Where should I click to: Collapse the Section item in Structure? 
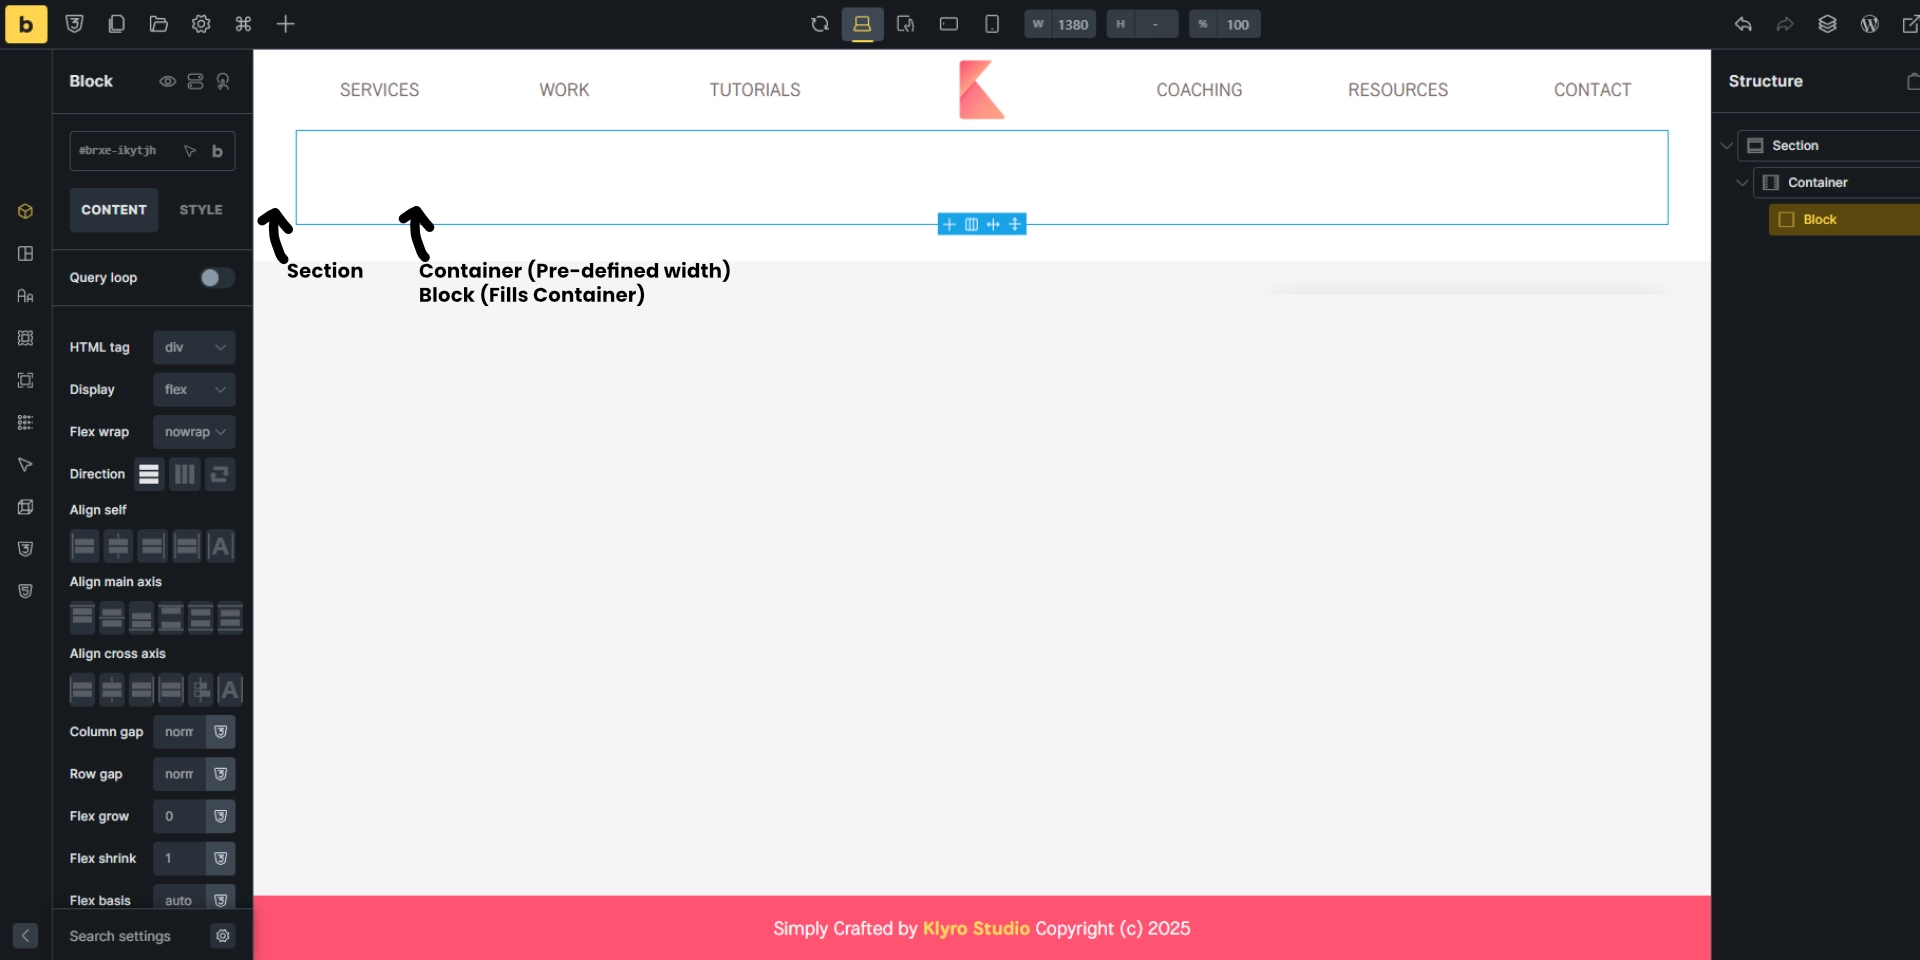point(1726,146)
